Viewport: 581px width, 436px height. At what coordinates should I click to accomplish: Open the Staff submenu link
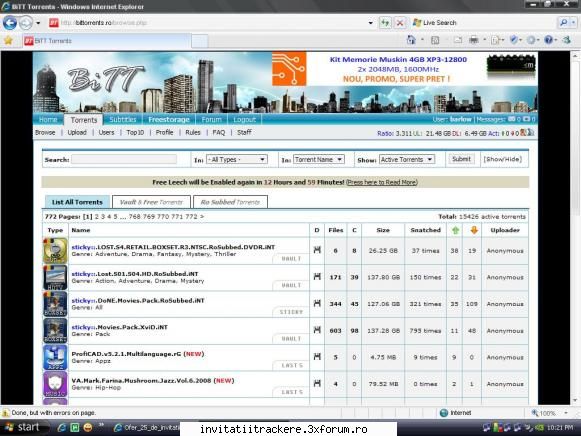[244, 133]
